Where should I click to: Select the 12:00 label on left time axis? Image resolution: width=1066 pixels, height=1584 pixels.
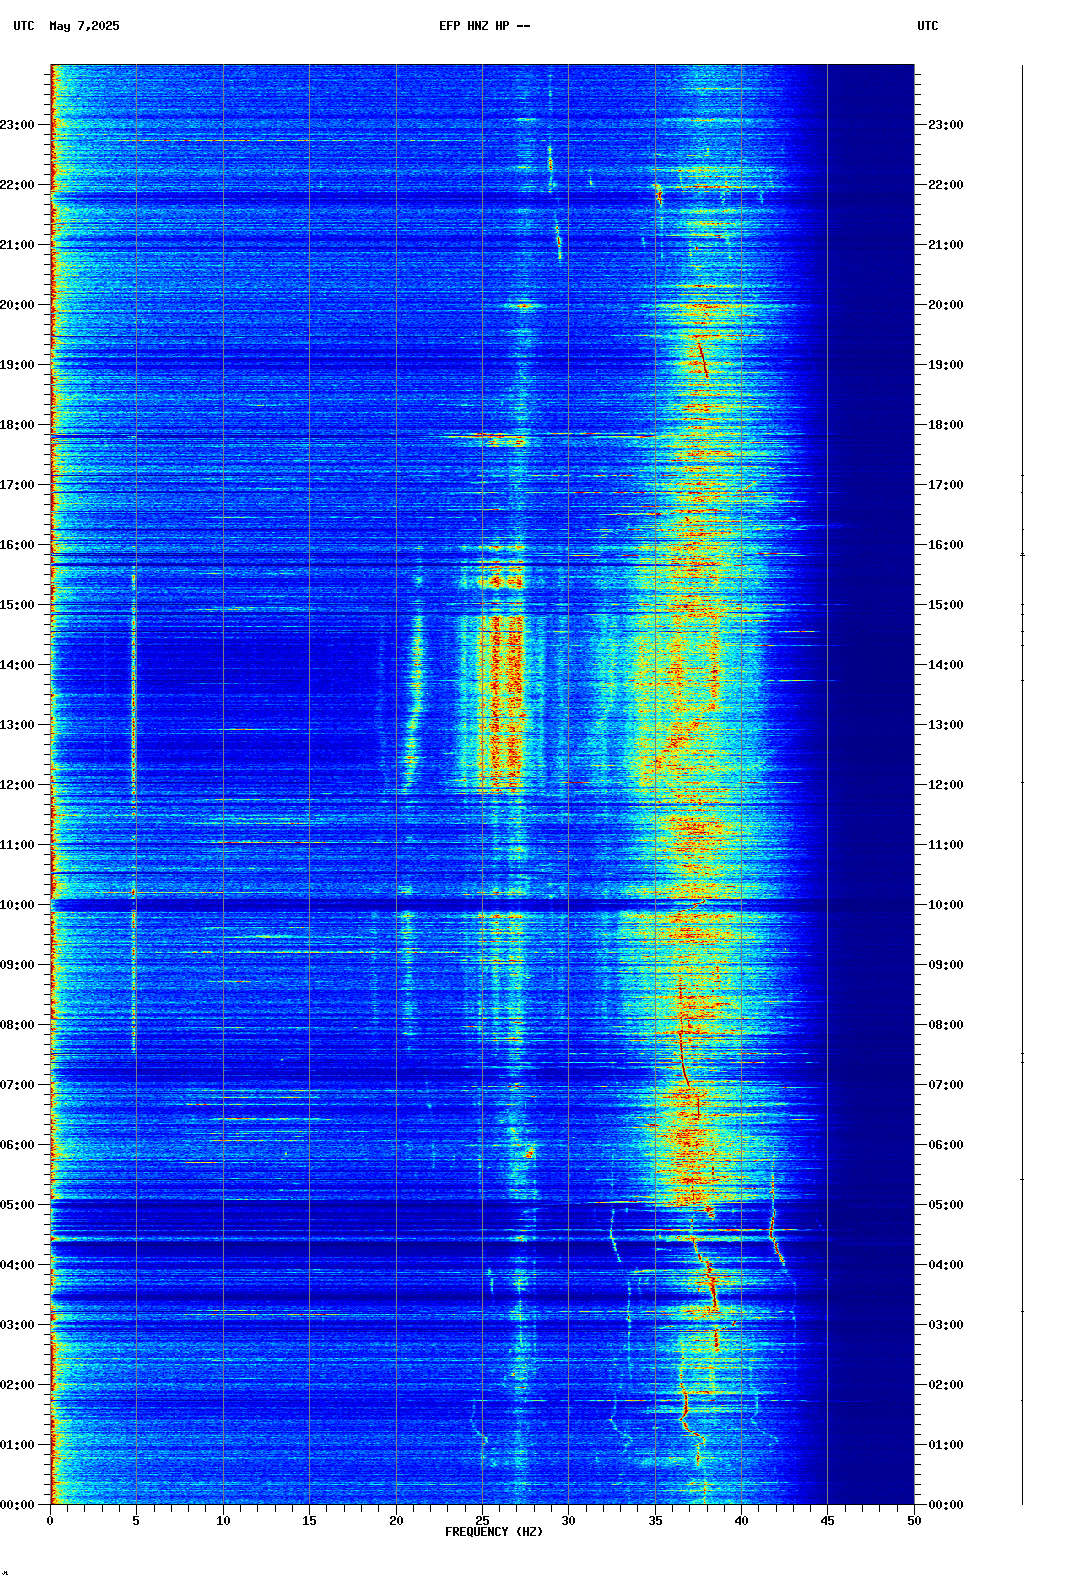pos(17,785)
